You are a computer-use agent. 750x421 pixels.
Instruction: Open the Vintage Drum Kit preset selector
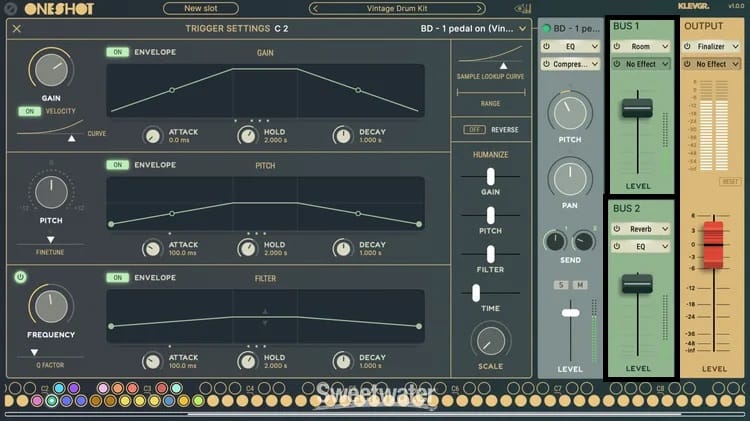[397, 8]
